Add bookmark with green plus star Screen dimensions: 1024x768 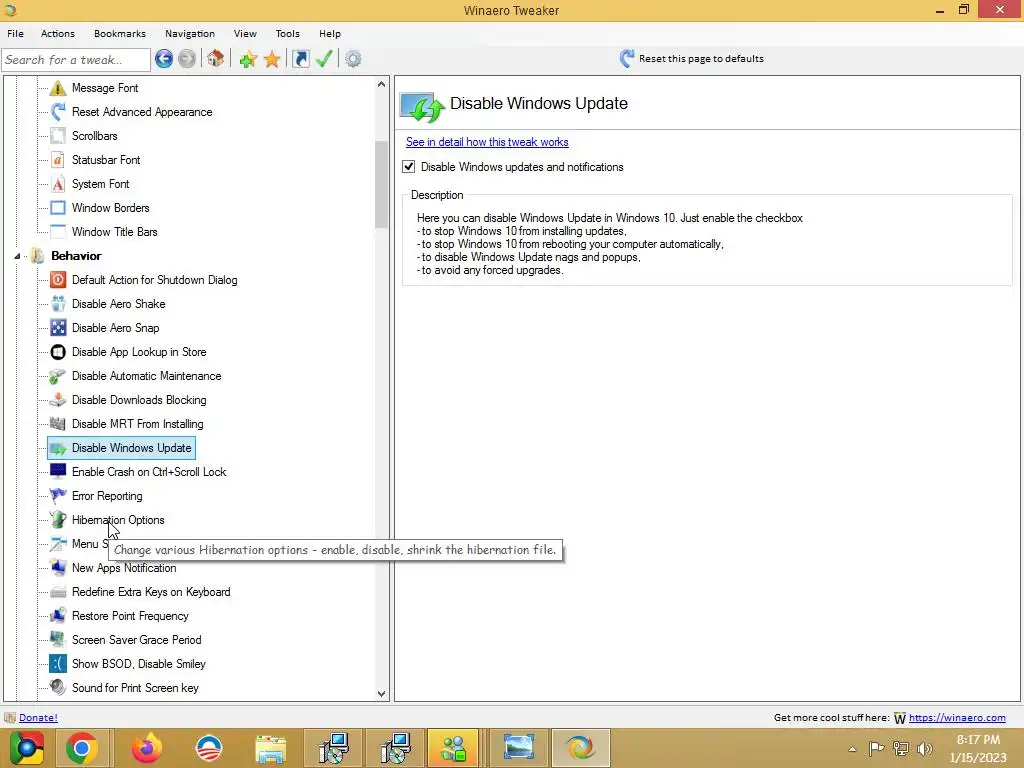pyautogui.click(x=248, y=59)
